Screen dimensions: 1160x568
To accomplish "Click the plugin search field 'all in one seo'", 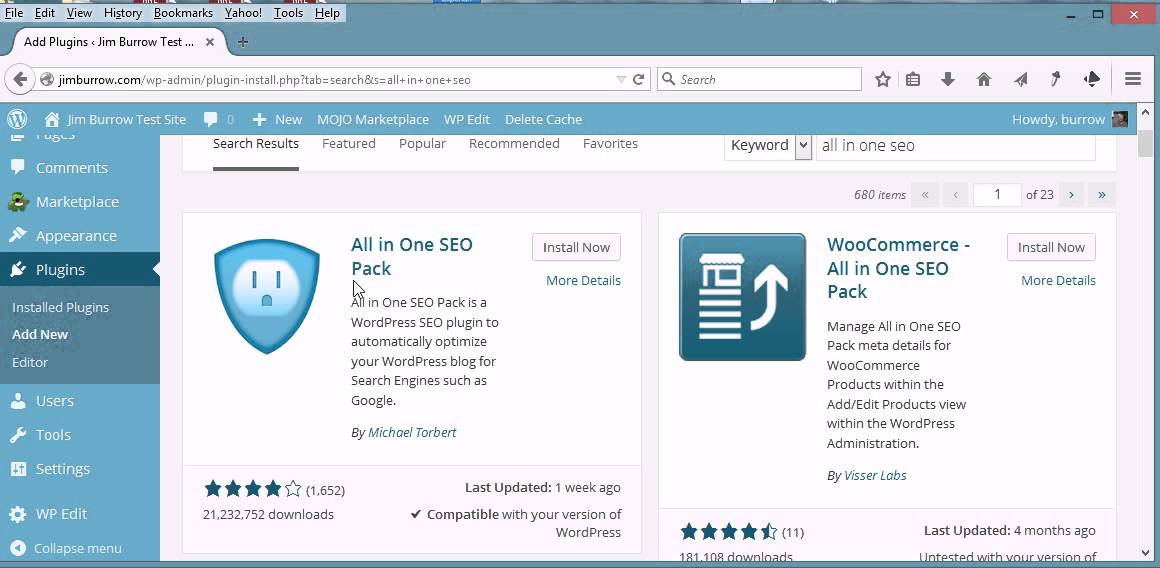I will (955, 146).
